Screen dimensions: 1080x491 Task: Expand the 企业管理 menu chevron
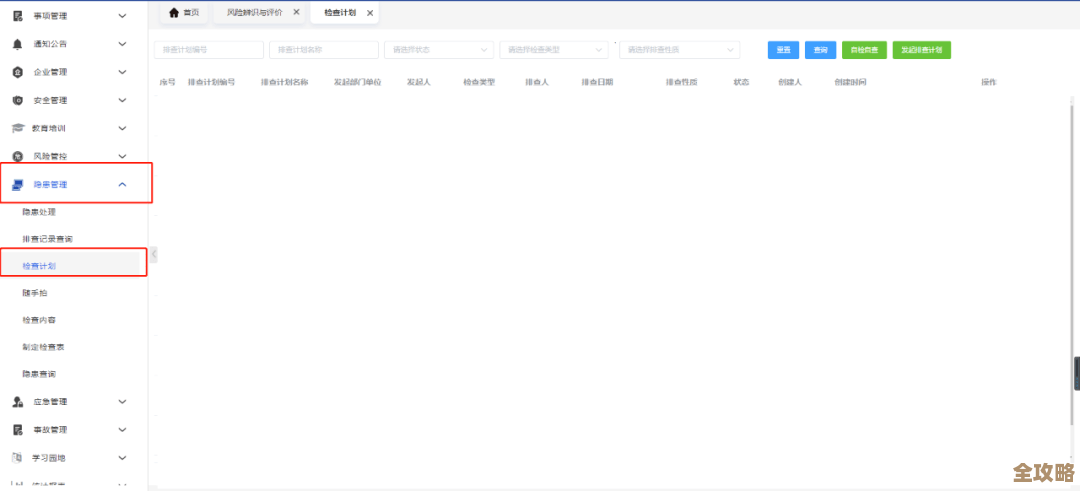pos(123,72)
